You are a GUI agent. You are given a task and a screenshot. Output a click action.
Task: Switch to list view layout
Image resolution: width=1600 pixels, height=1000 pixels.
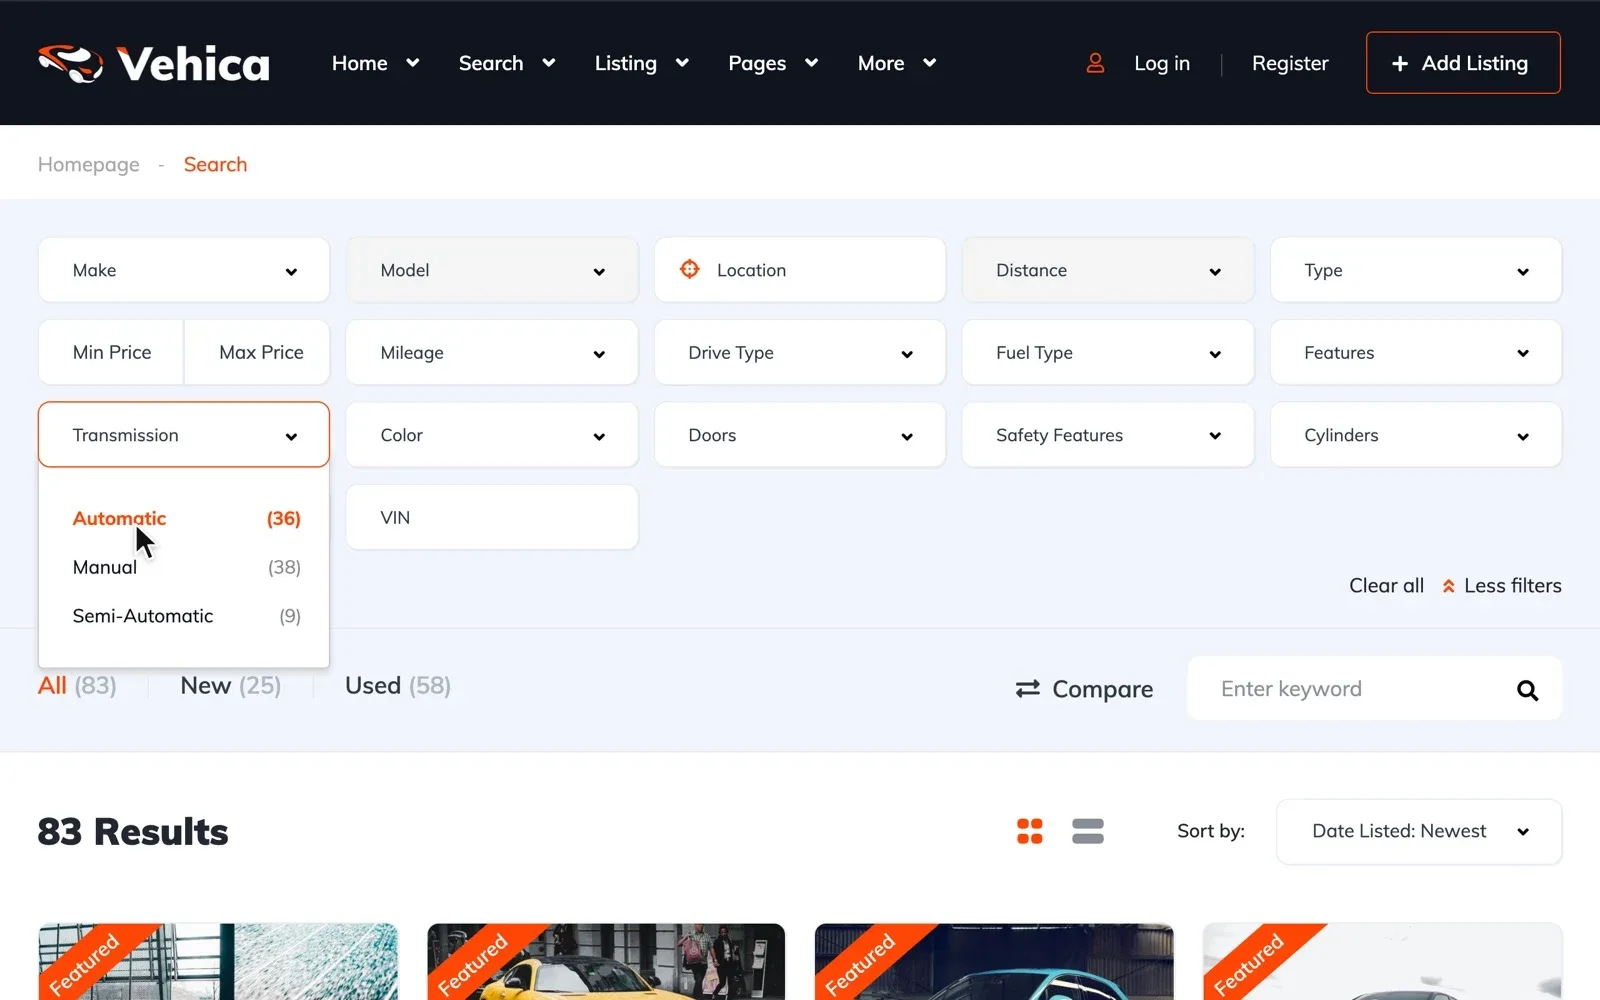click(1088, 831)
